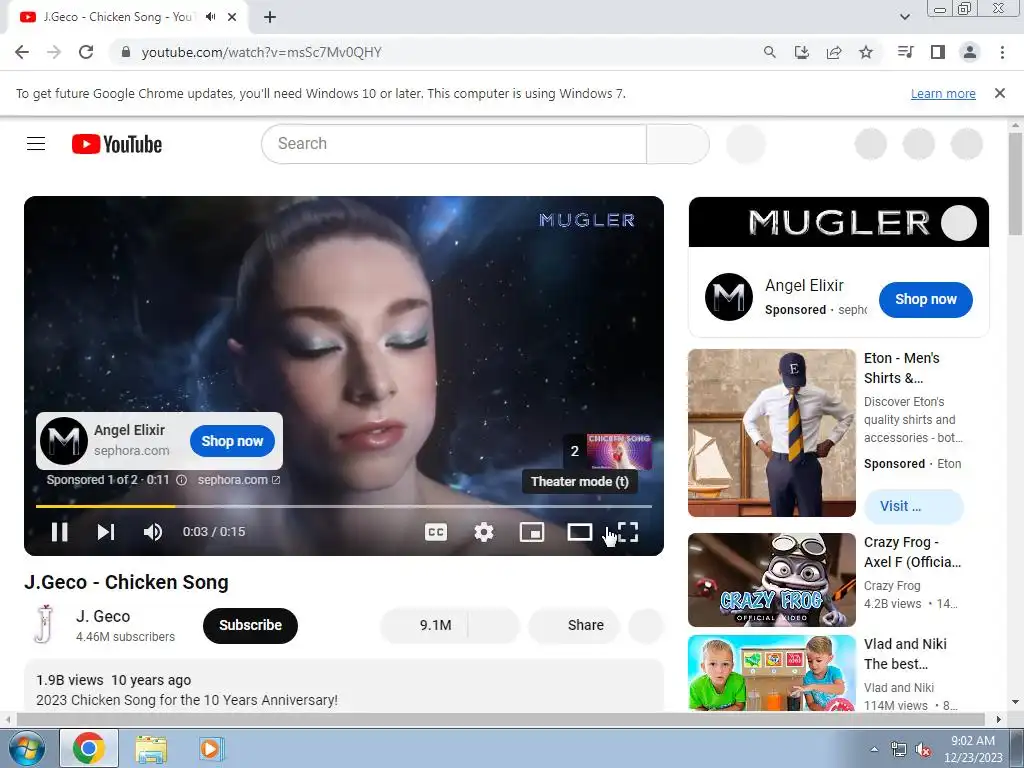Open tab search dropdown chevron
1024x768 pixels.
[904, 17]
